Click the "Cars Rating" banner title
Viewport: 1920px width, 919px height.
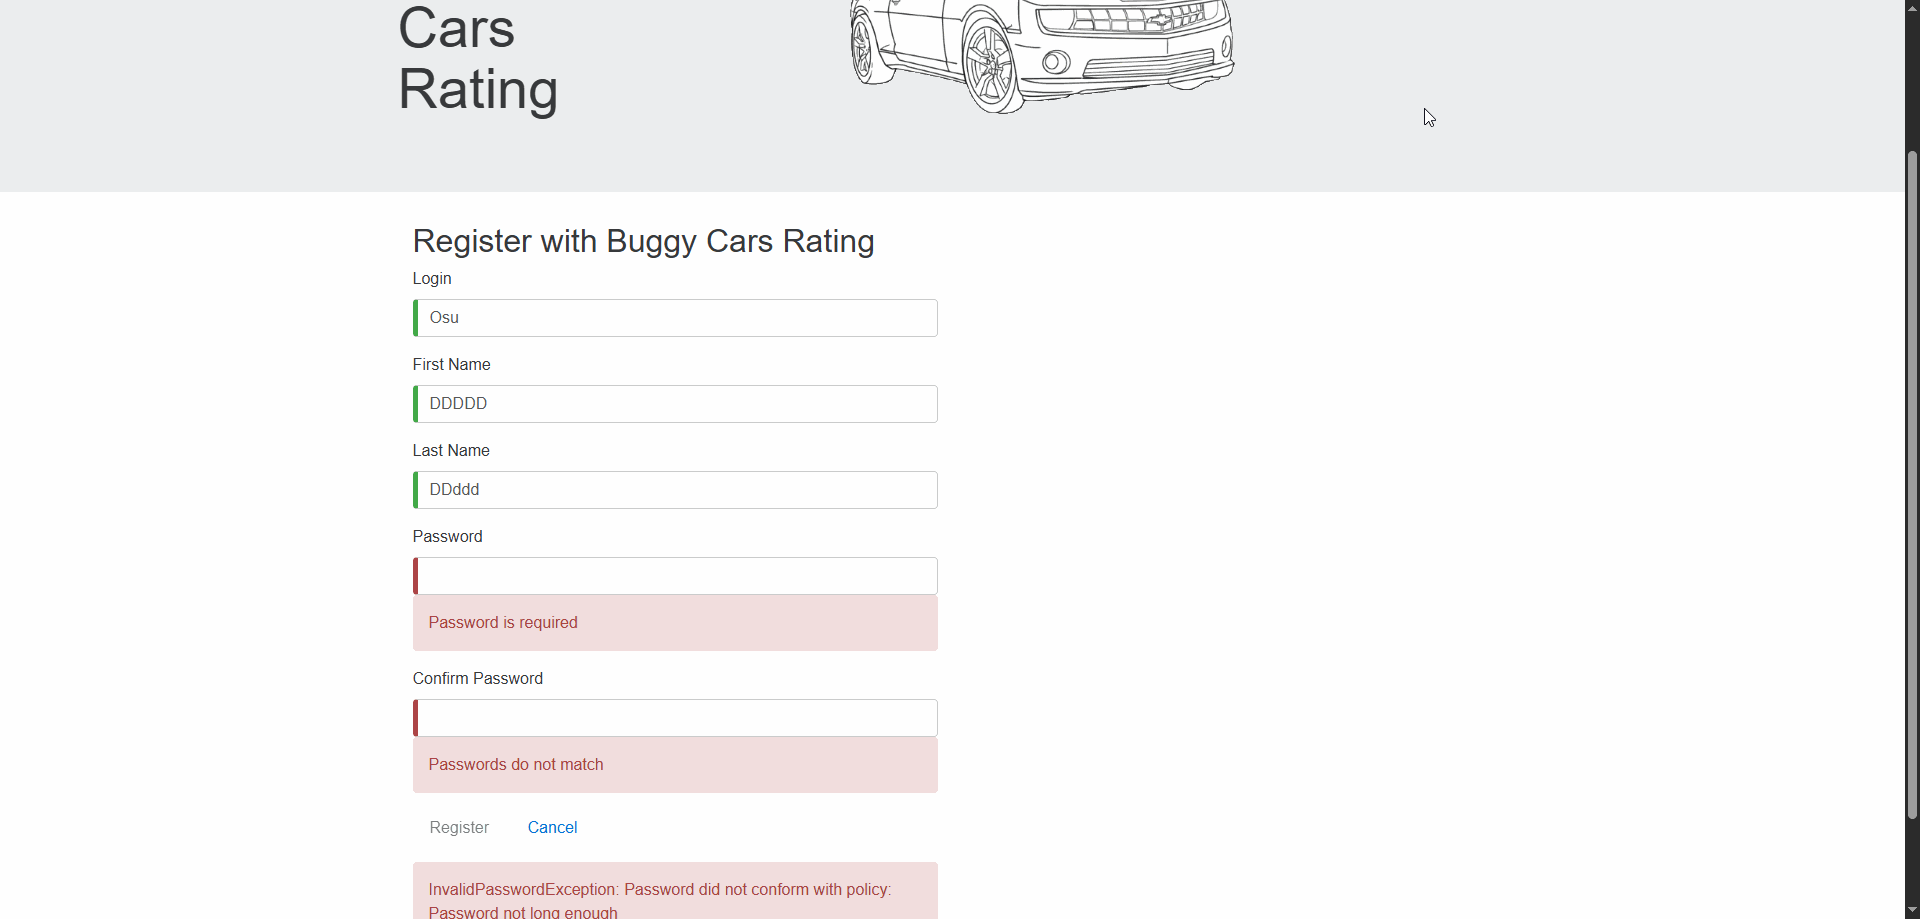click(x=478, y=58)
